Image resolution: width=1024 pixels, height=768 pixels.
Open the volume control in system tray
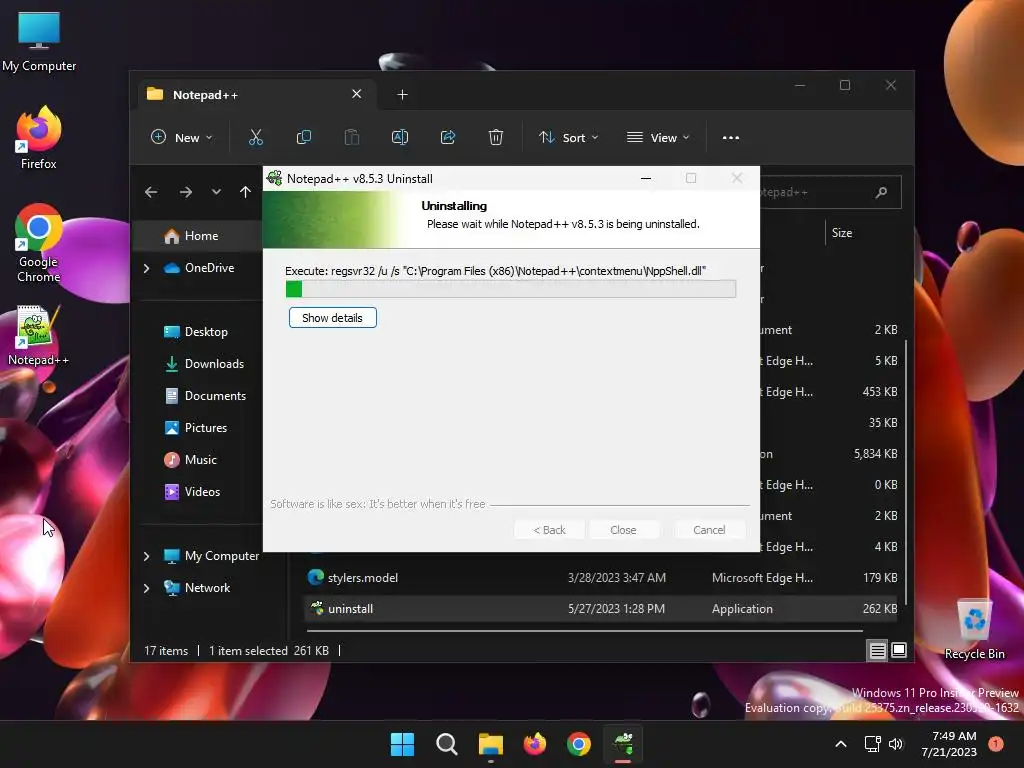tap(896, 744)
